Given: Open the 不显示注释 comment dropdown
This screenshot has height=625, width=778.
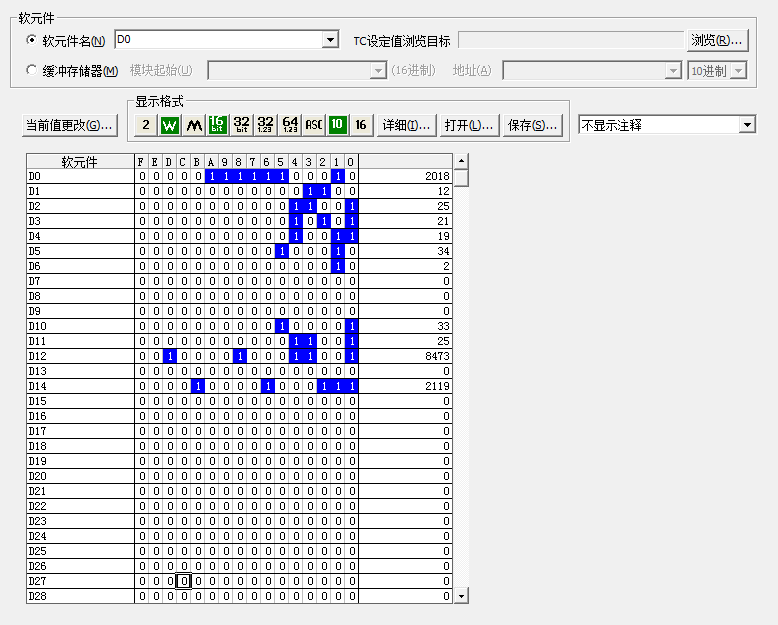Looking at the screenshot, I should [747, 125].
